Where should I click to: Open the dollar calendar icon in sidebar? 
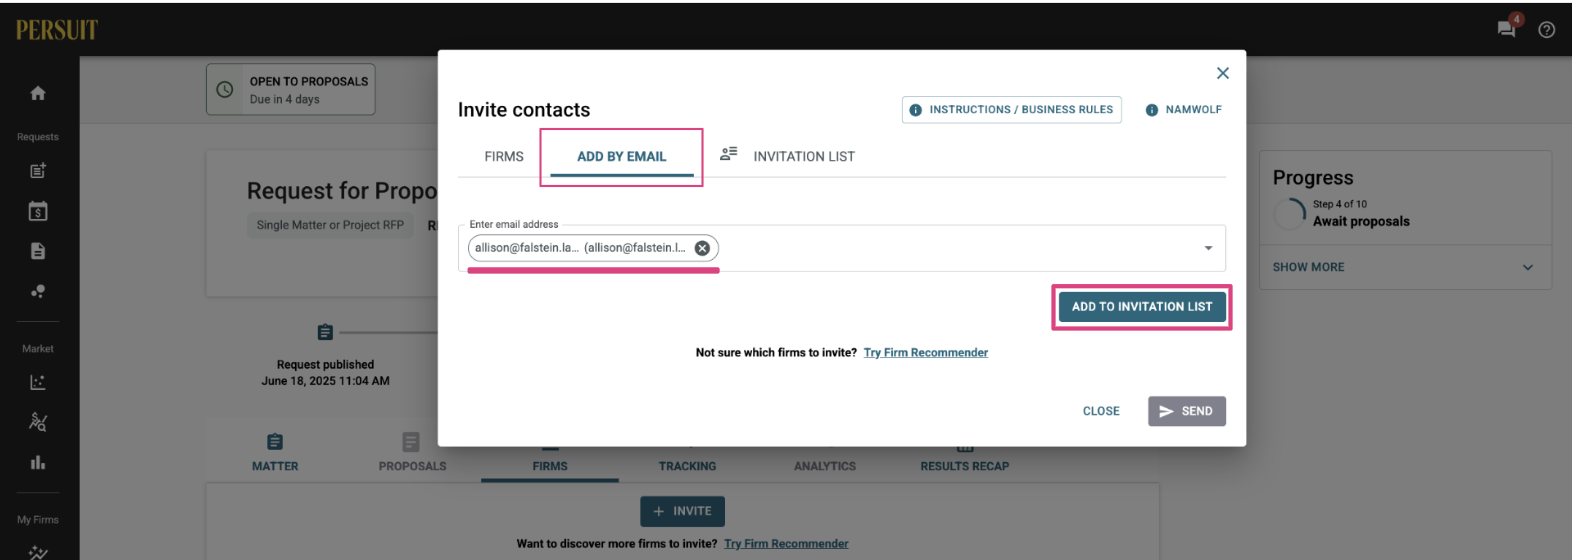point(38,211)
